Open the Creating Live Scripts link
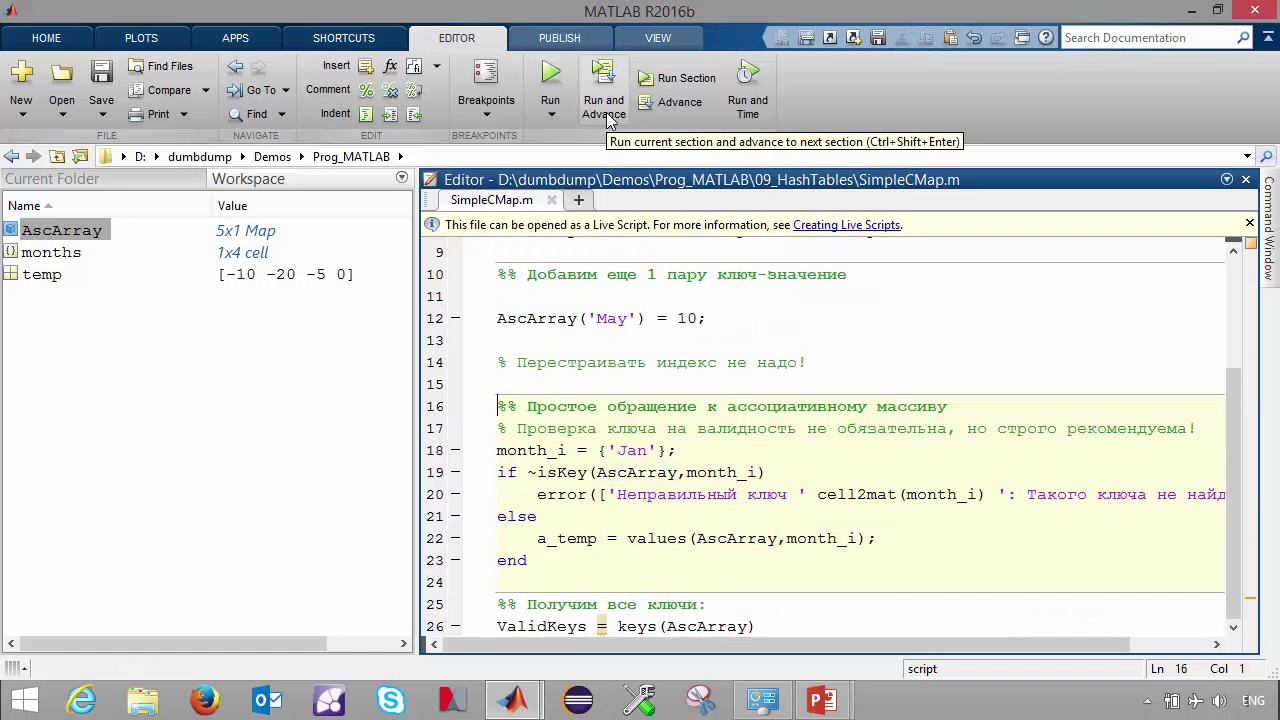This screenshot has height=720, width=1280. tap(846, 225)
